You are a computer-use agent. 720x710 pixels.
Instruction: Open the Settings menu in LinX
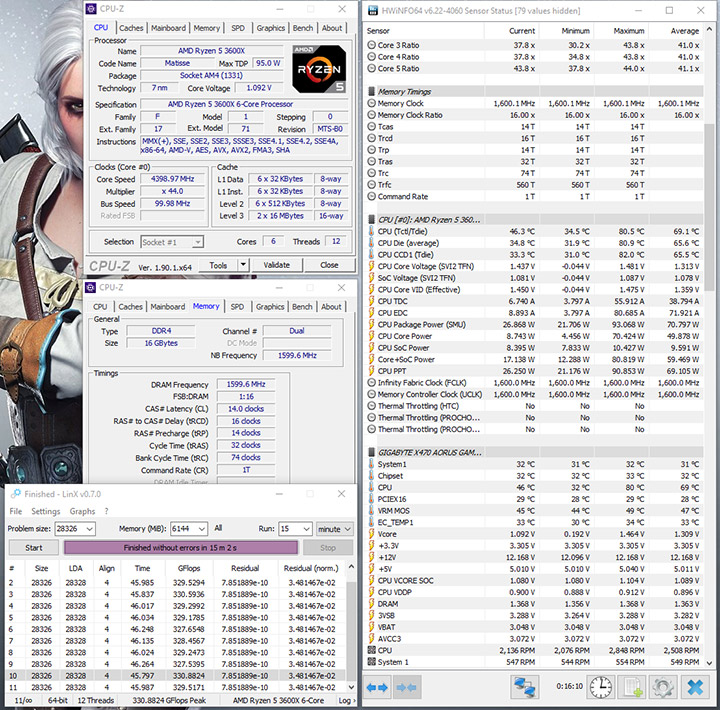(45, 511)
